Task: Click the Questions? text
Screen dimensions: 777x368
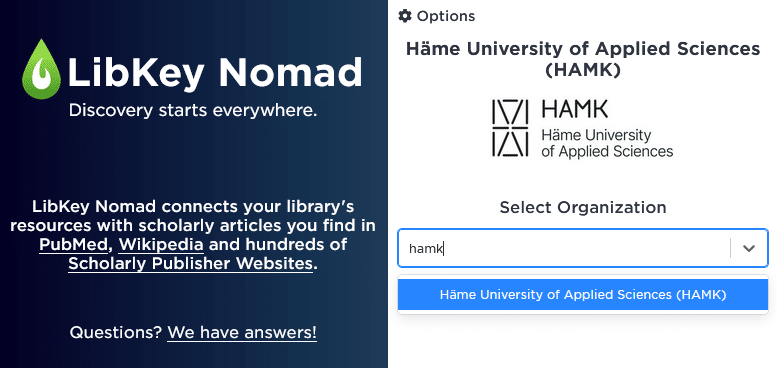Action: [x=115, y=332]
